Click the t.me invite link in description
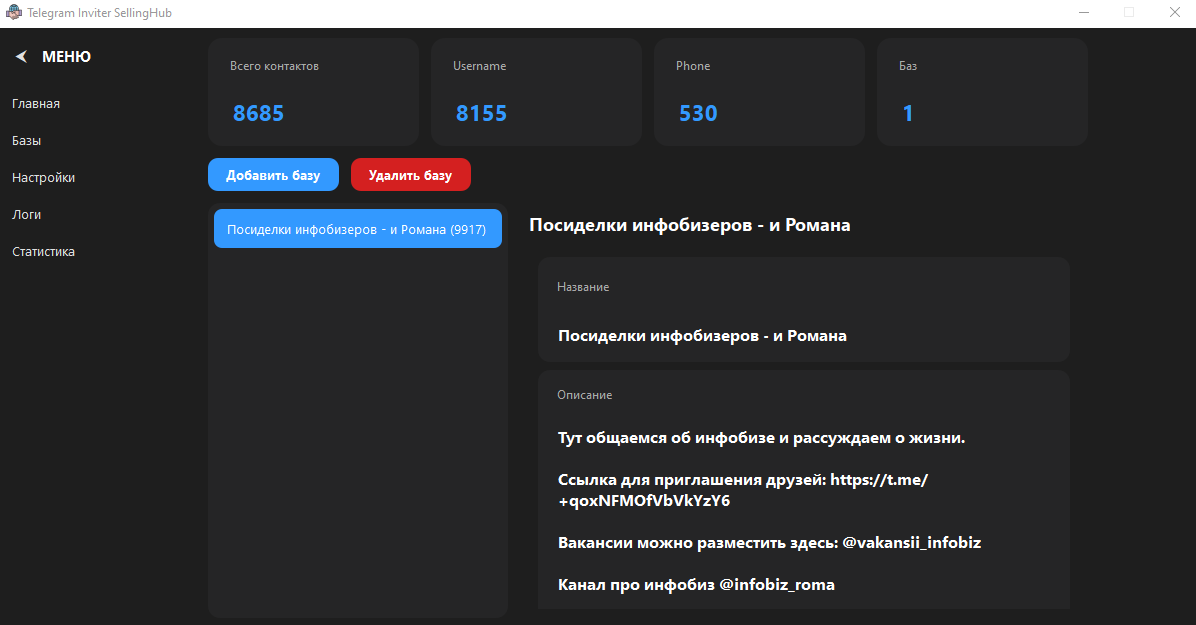1196x625 pixels. 880,480
